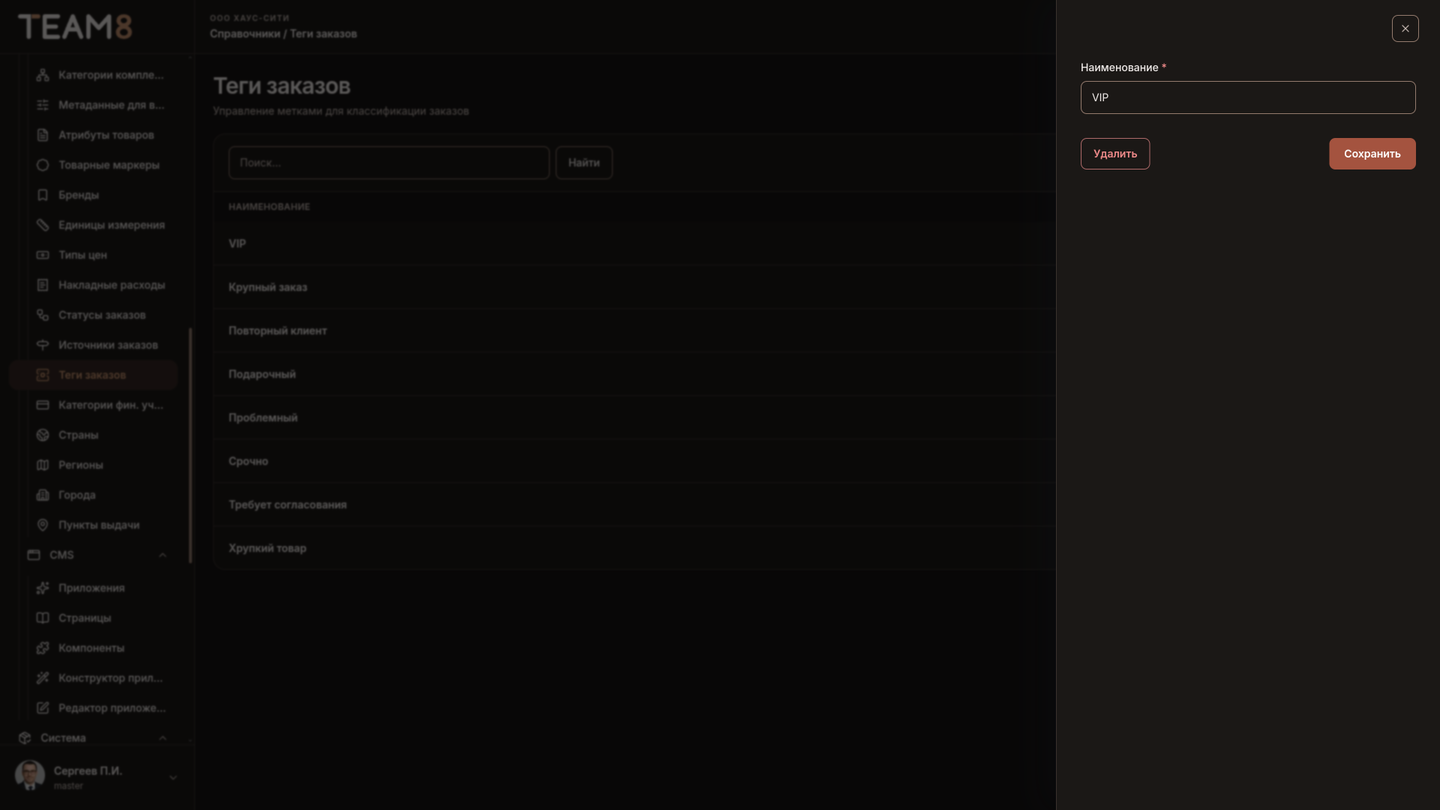The width and height of the screenshot is (1440, 810).
Task: Click the sidebar vertical scrollbar
Action: point(190,446)
